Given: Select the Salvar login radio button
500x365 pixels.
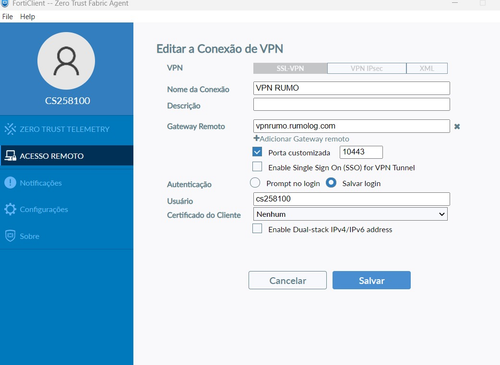Looking at the screenshot, I should [x=331, y=183].
